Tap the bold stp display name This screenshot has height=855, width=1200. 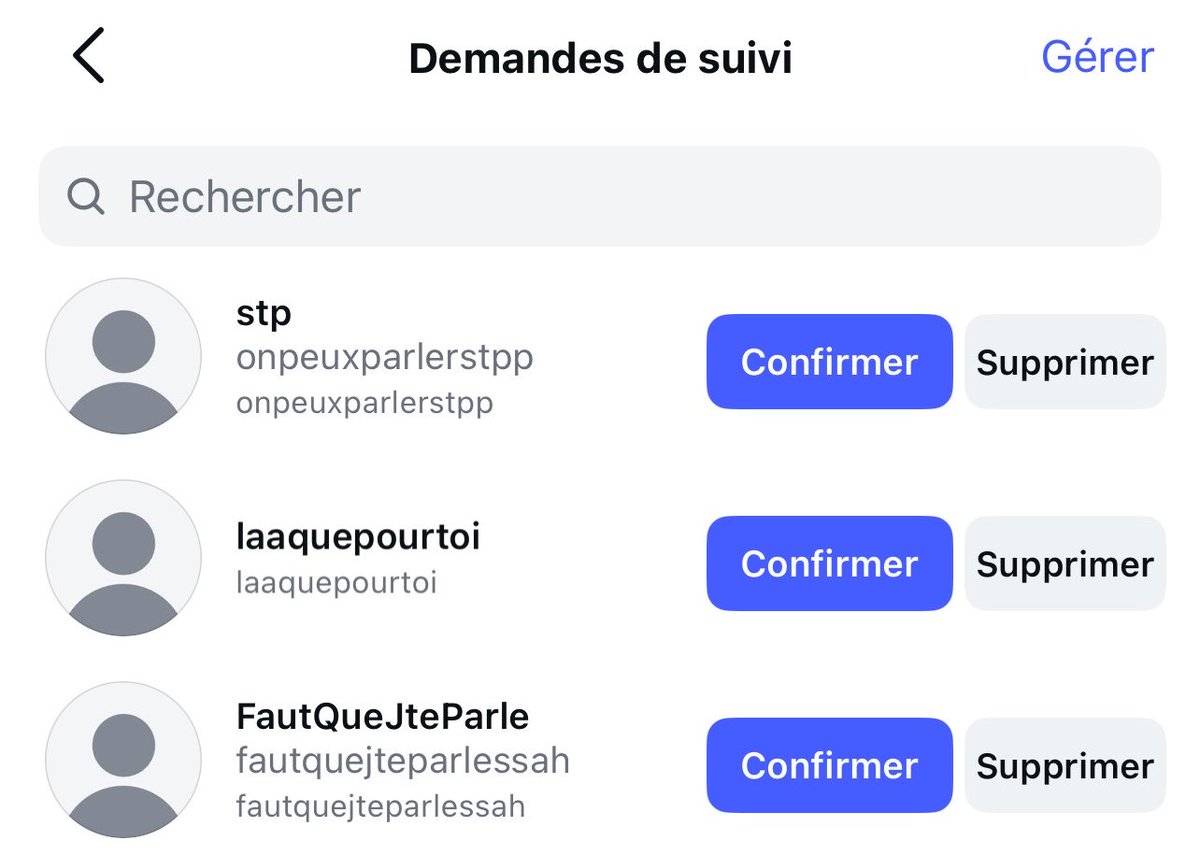(264, 314)
